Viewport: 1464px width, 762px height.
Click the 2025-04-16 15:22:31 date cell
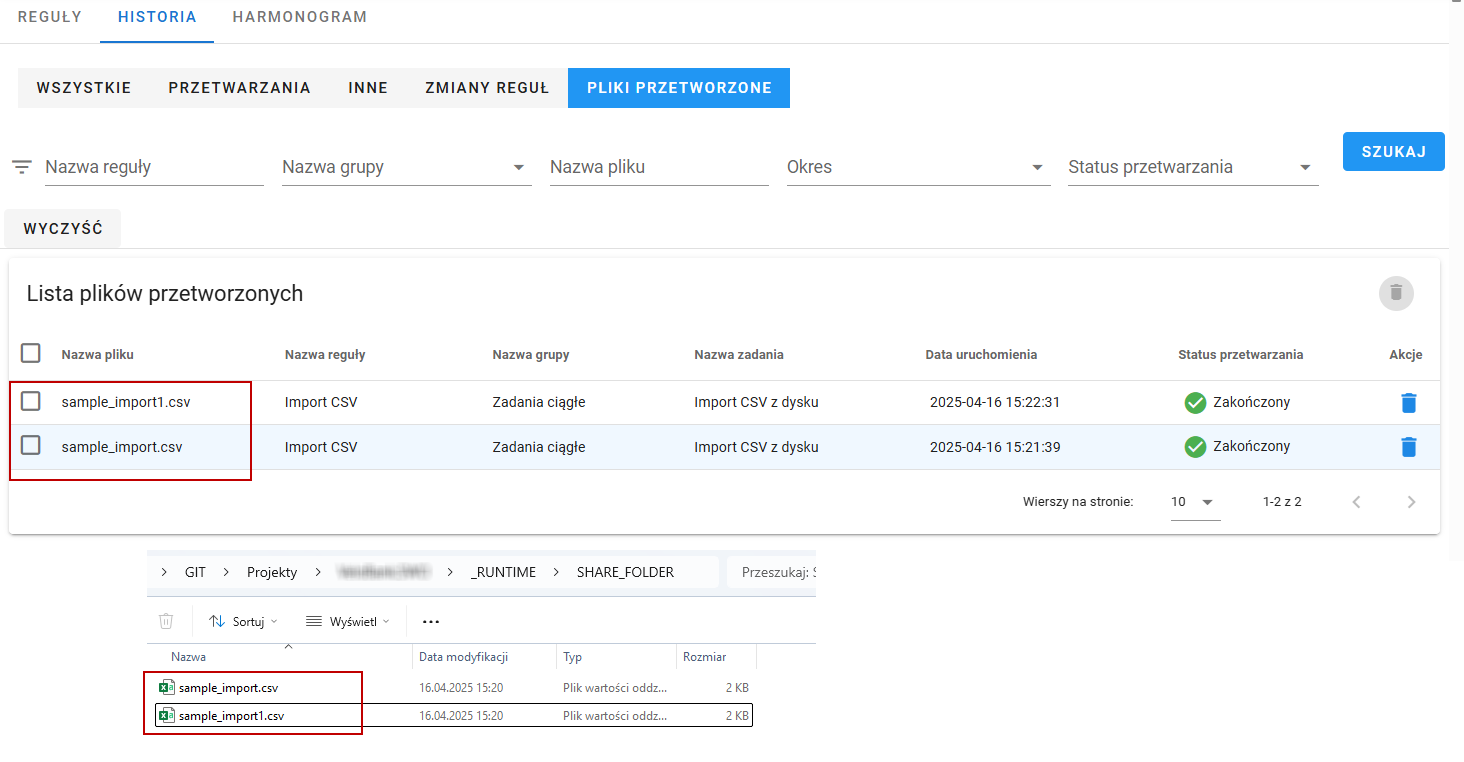pos(995,402)
